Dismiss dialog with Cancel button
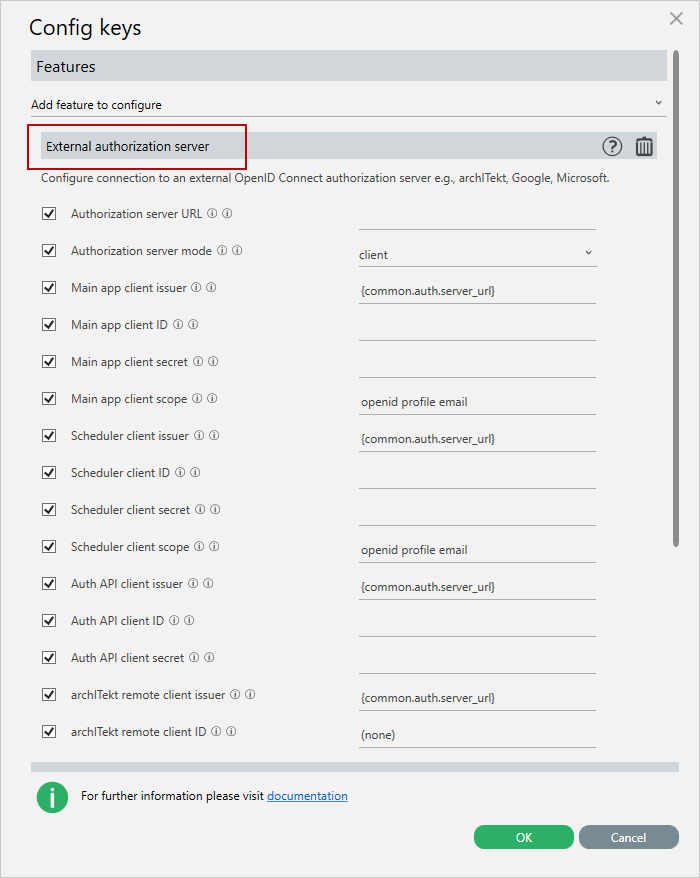The width and height of the screenshot is (700, 878). tap(628, 837)
